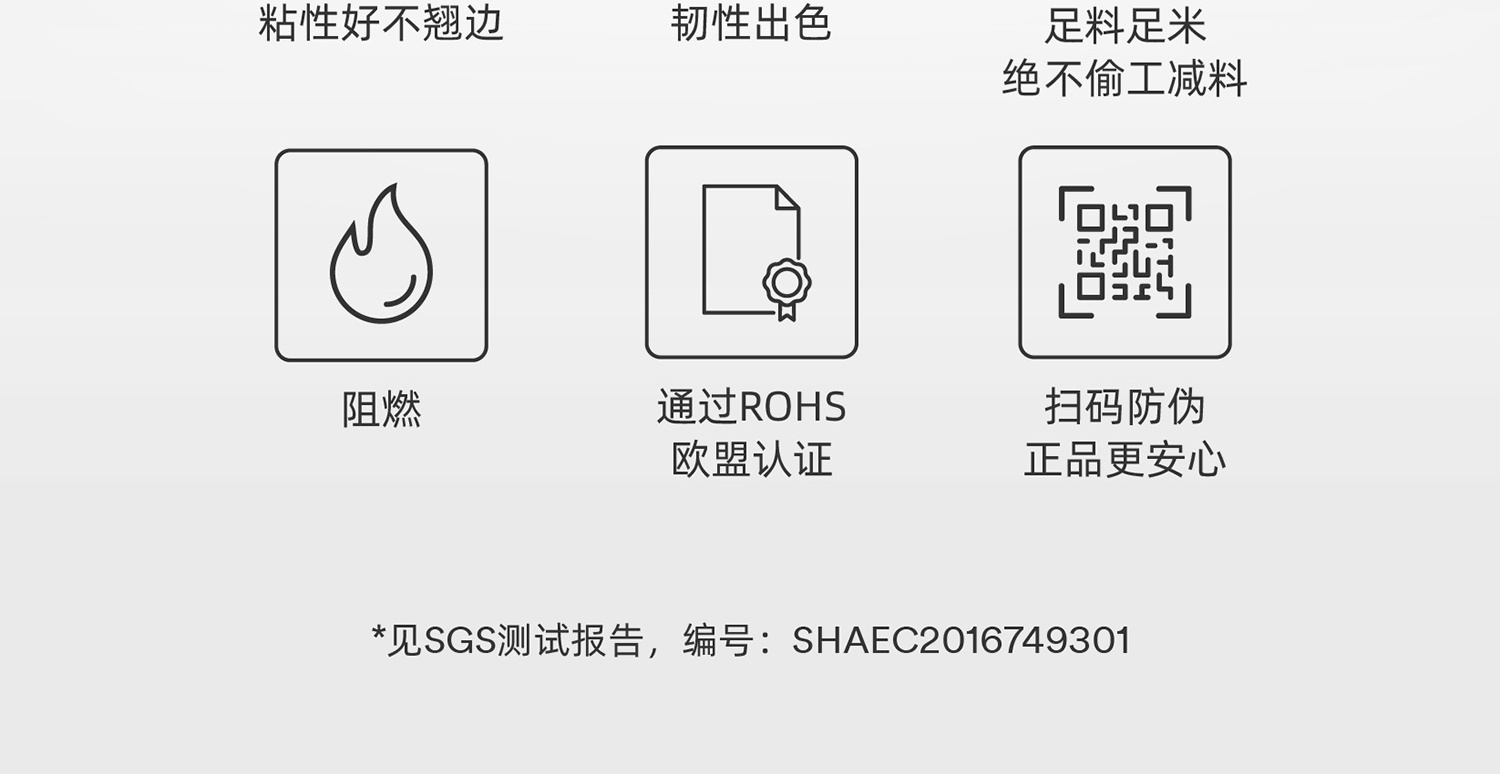Click the 粘性好不翘边 heading text
This screenshot has height=774, width=1500.
[x=381, y=23]
